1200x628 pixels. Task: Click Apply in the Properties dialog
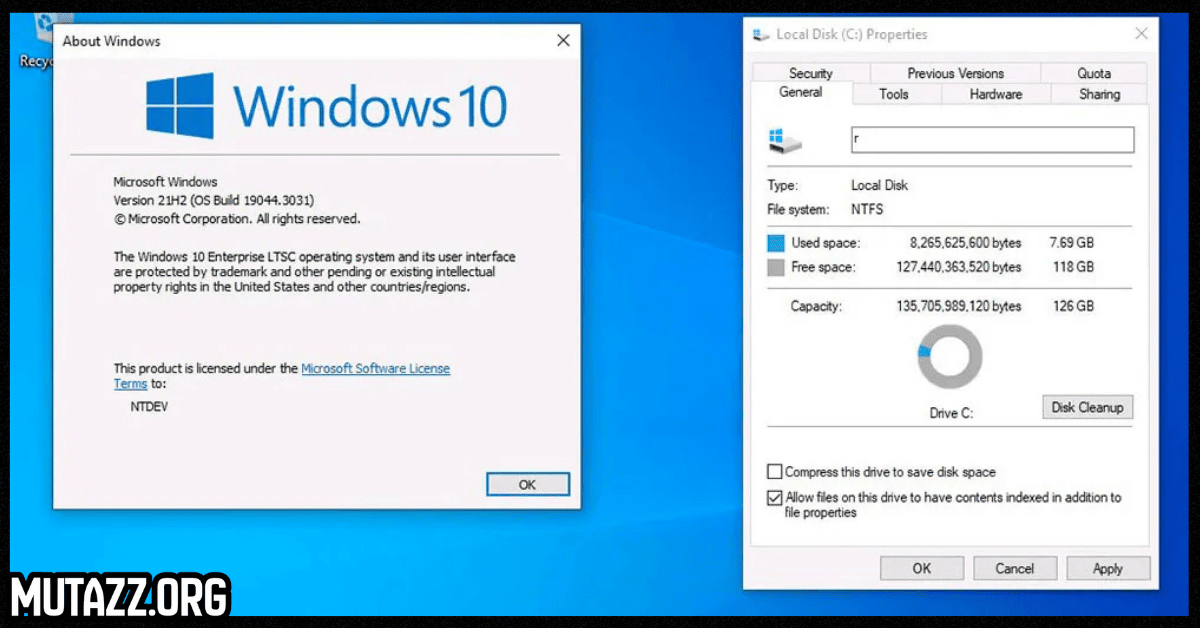tap(1107, 568)
